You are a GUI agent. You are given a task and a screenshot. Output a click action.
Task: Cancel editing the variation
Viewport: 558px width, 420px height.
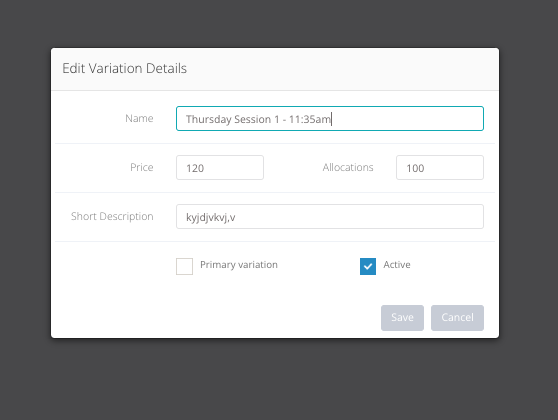tap(457, 317)
